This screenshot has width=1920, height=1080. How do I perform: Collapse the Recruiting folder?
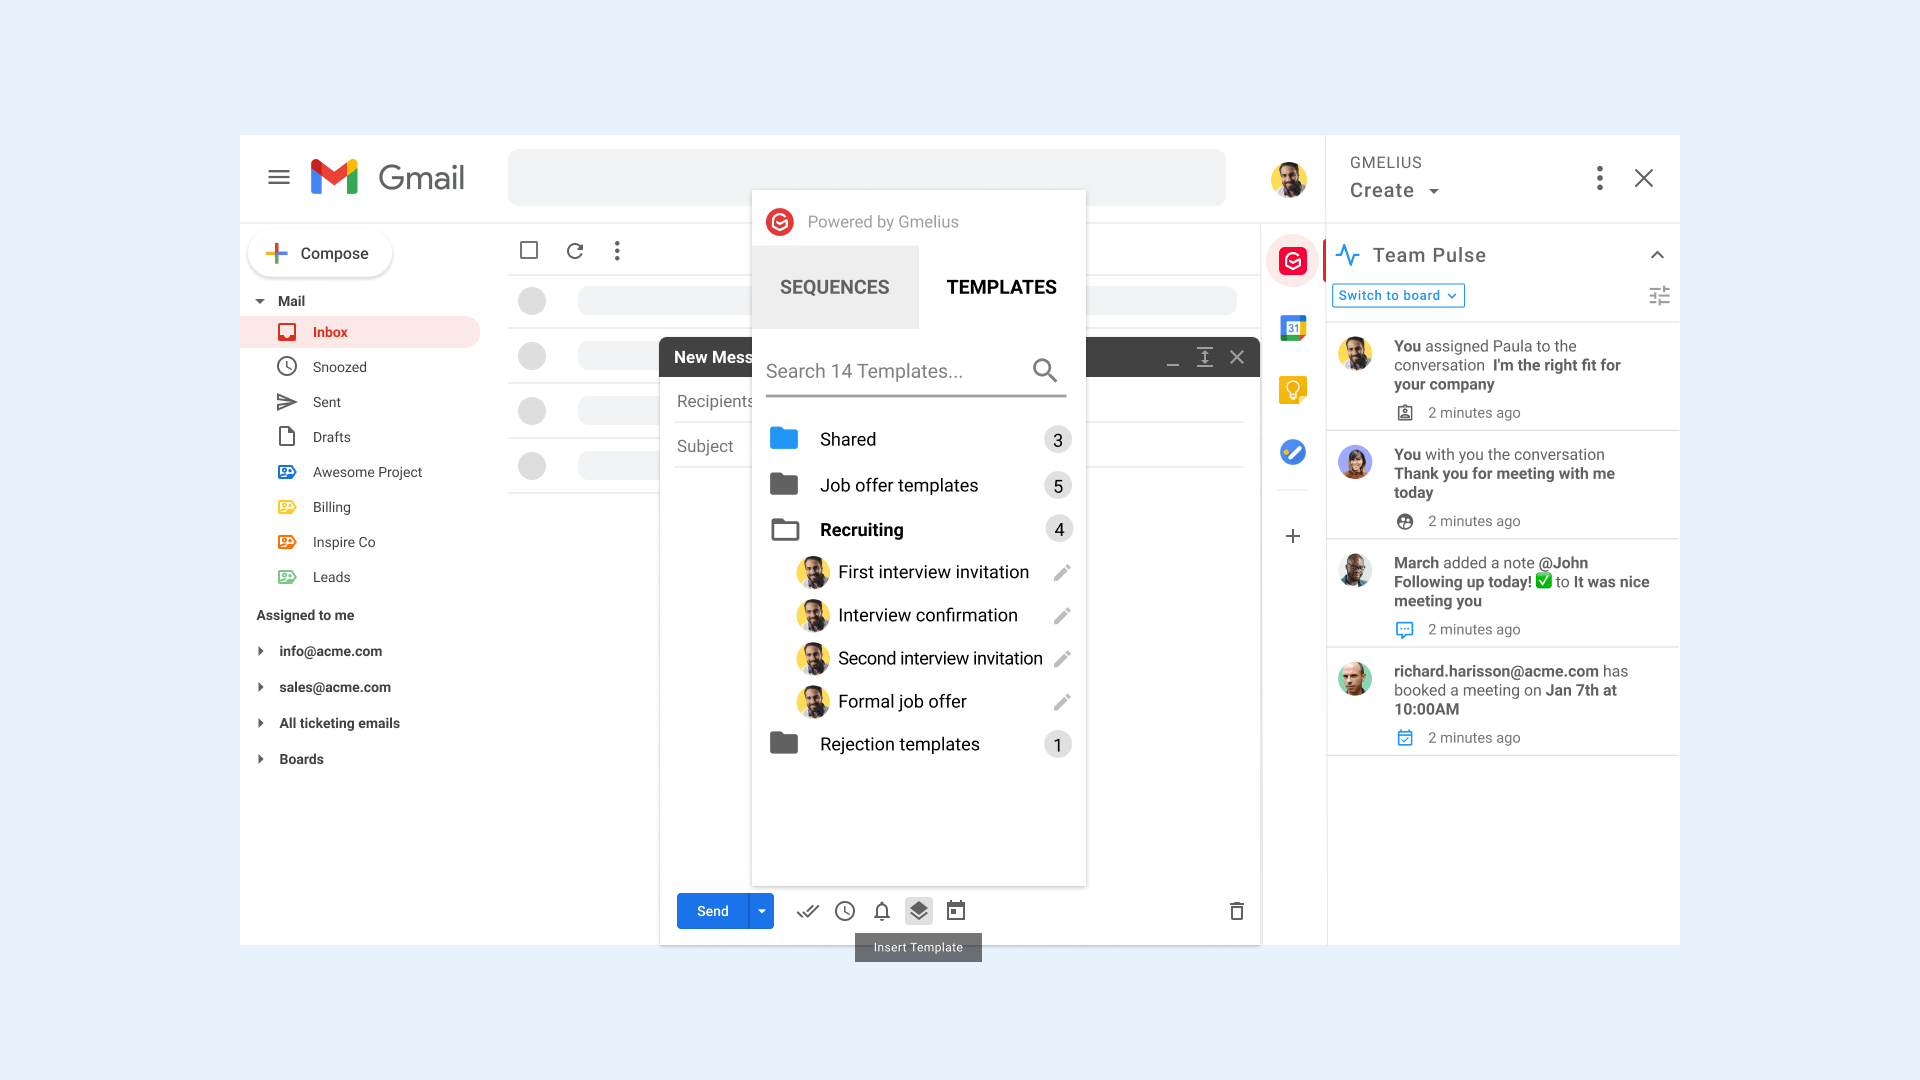pyautogui.click(x=919, y=529)
